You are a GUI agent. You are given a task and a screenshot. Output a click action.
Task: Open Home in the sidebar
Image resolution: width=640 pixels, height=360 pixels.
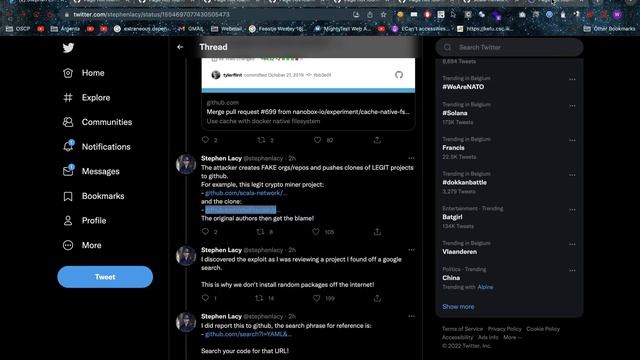[84, 73]
